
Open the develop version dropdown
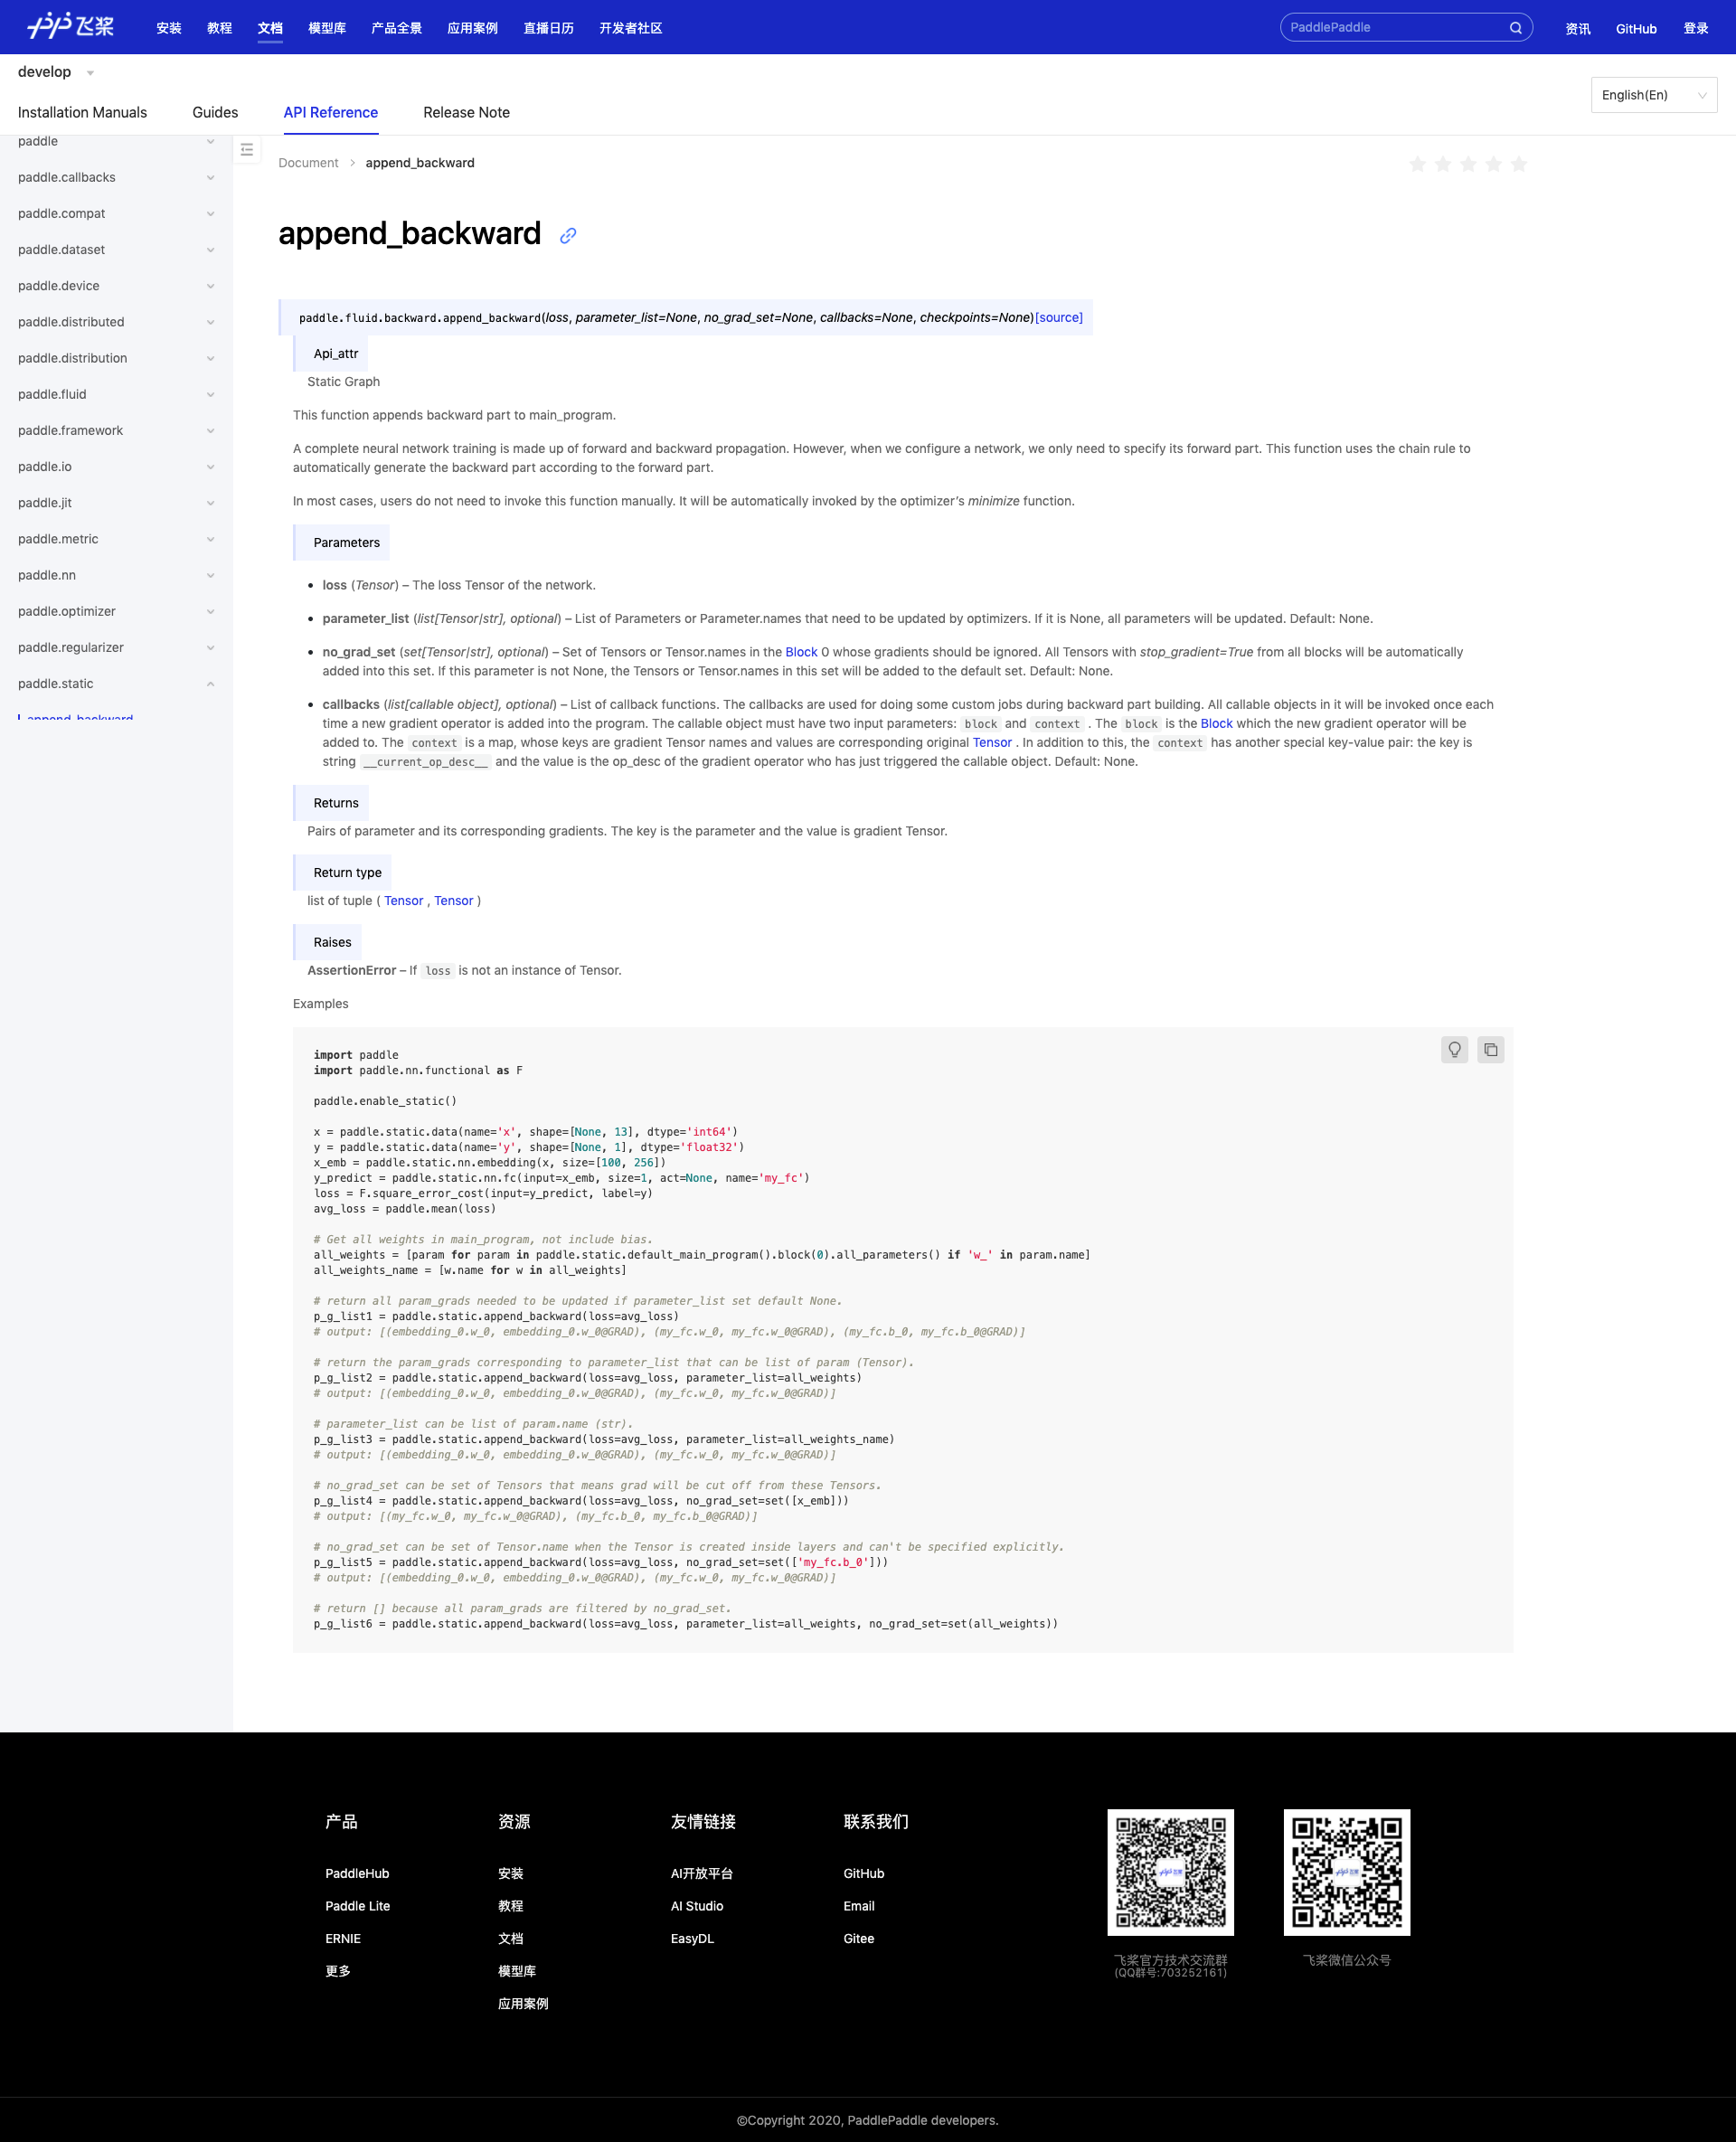point(56,72)
